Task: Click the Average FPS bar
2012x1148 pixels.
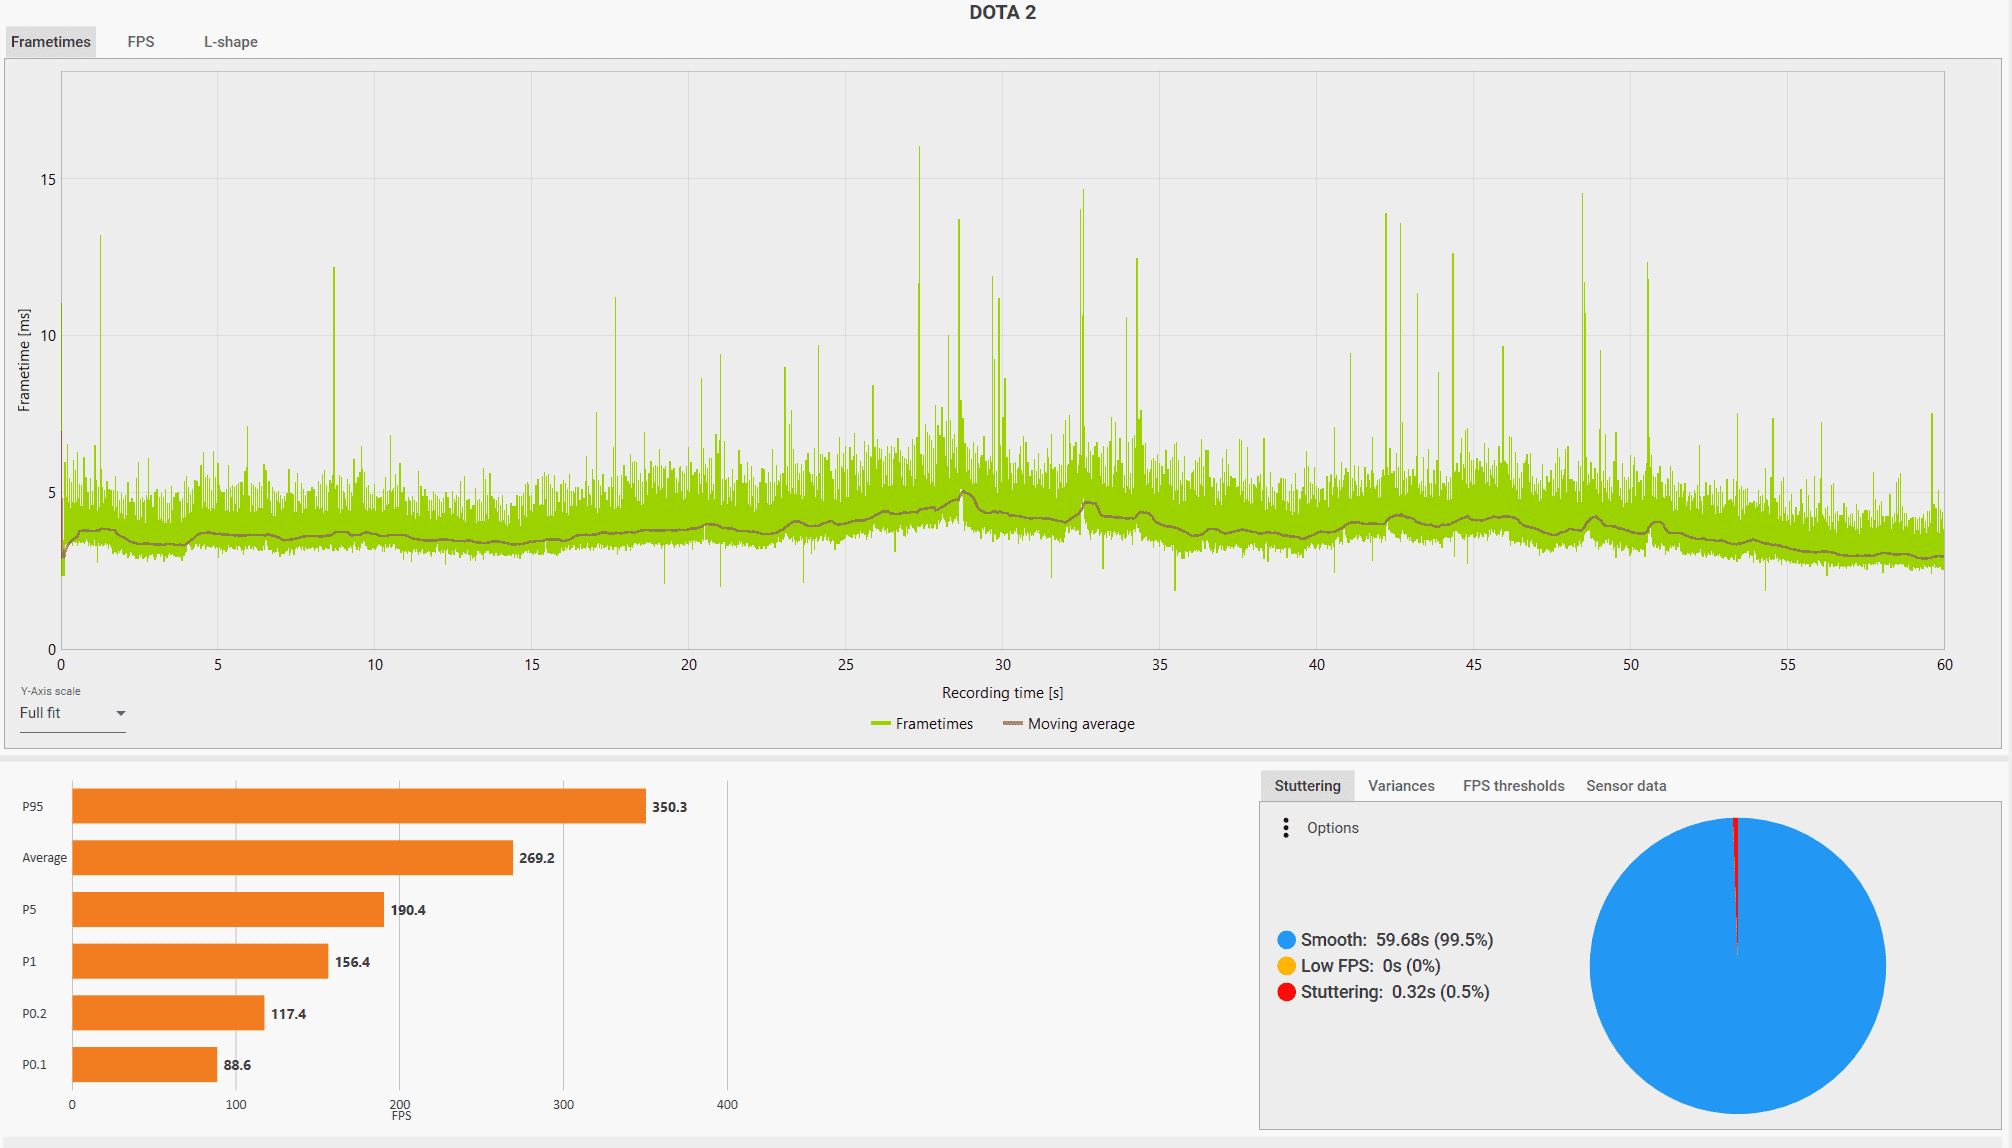Action: (293, 858)
